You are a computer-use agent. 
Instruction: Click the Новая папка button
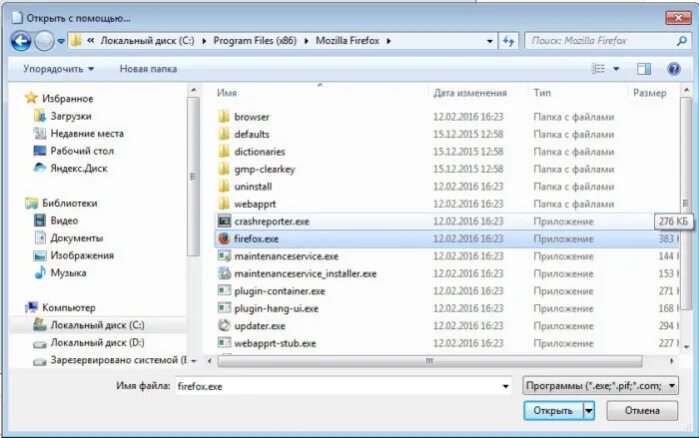[148, 69]
